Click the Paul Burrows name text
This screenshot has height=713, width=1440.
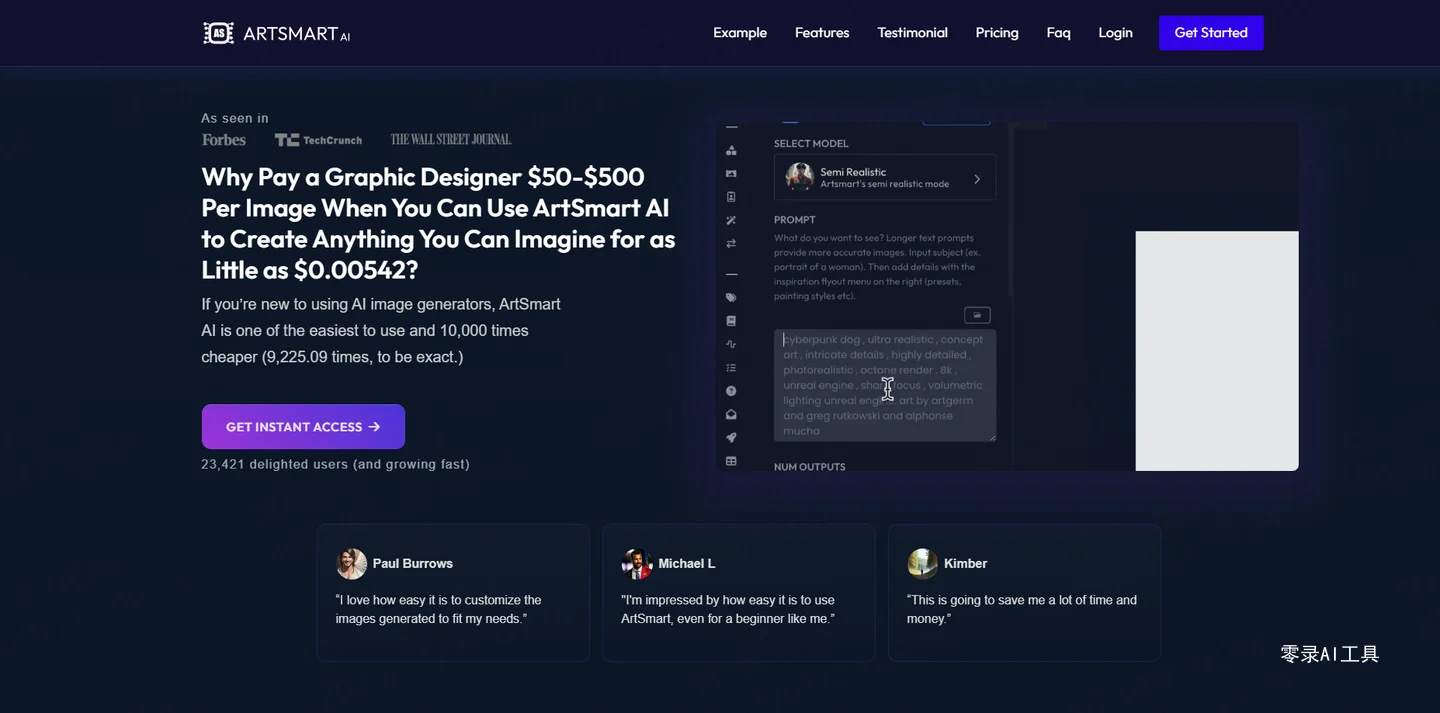tap(413, 564)
